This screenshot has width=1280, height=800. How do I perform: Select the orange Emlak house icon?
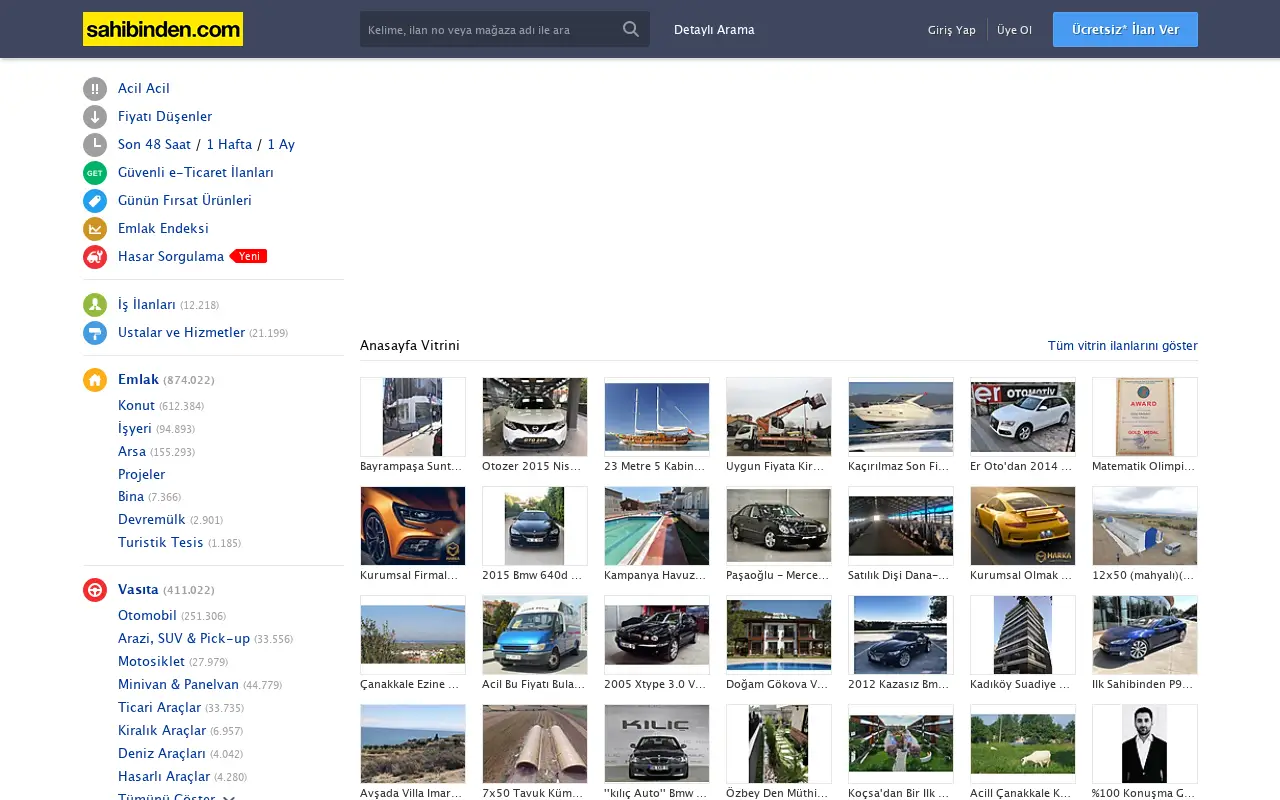(95, 380)
